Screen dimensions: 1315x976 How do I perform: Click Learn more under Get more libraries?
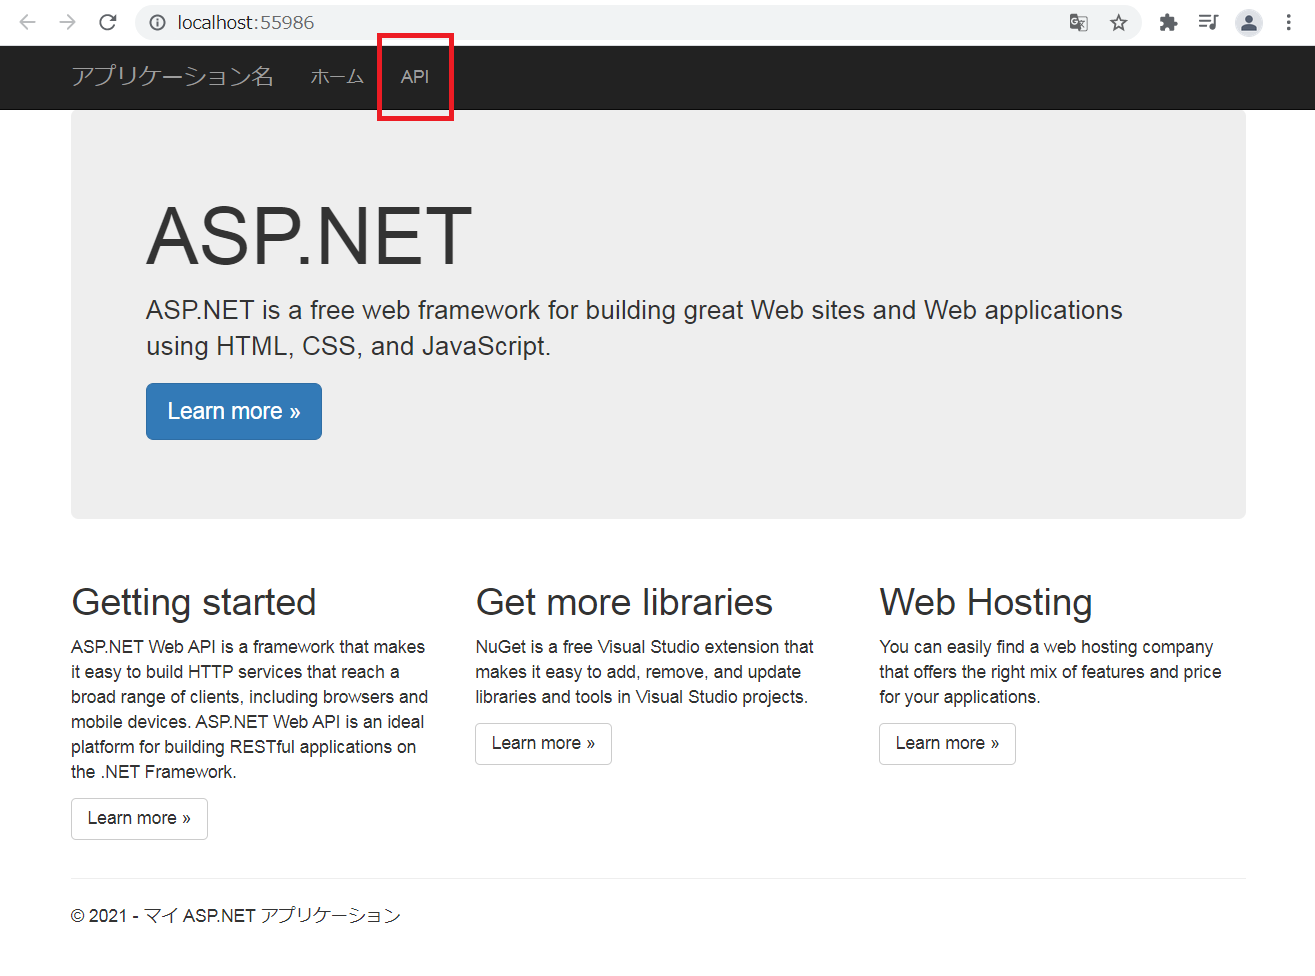click(543, 743)
